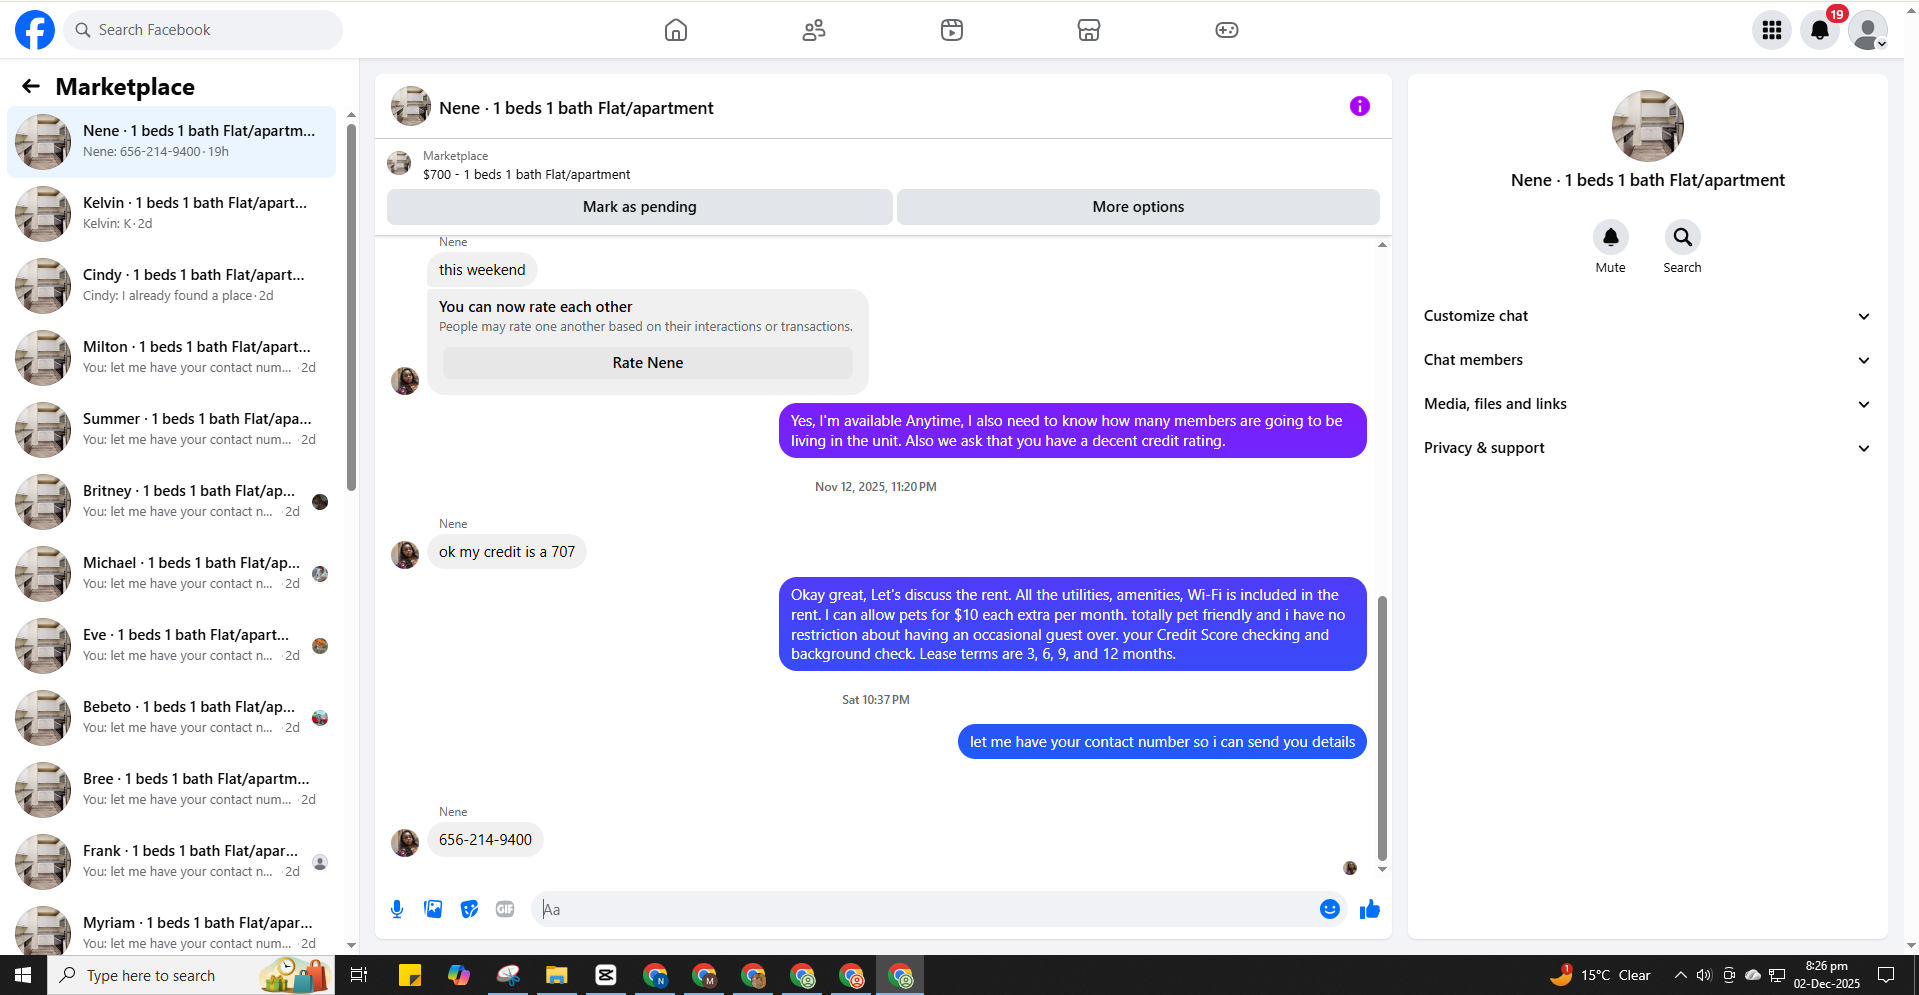Open the Britney conversation in the list
The image size is (1919, 995).
172,502
